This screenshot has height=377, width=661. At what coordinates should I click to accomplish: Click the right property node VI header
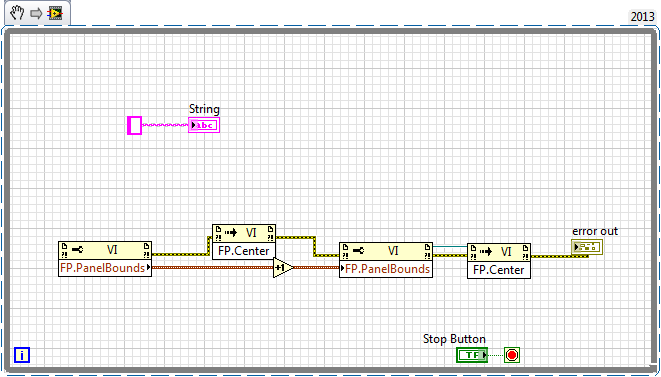[386, 251]
